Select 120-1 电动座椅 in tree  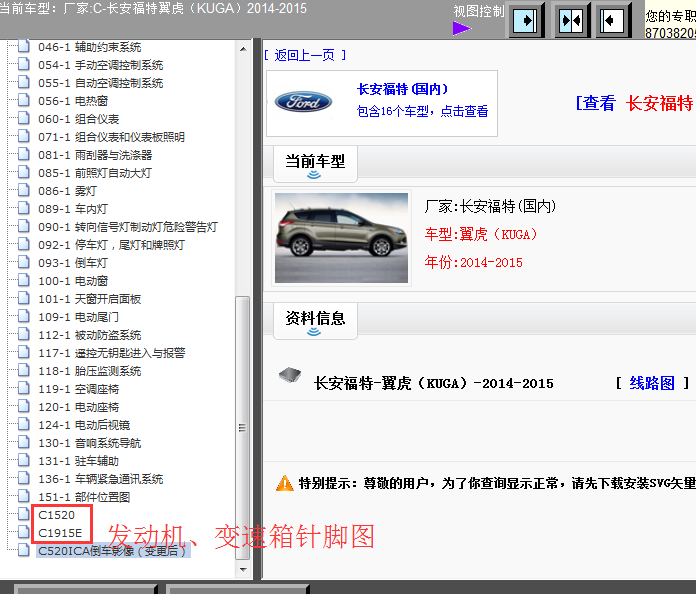point(79,407)
